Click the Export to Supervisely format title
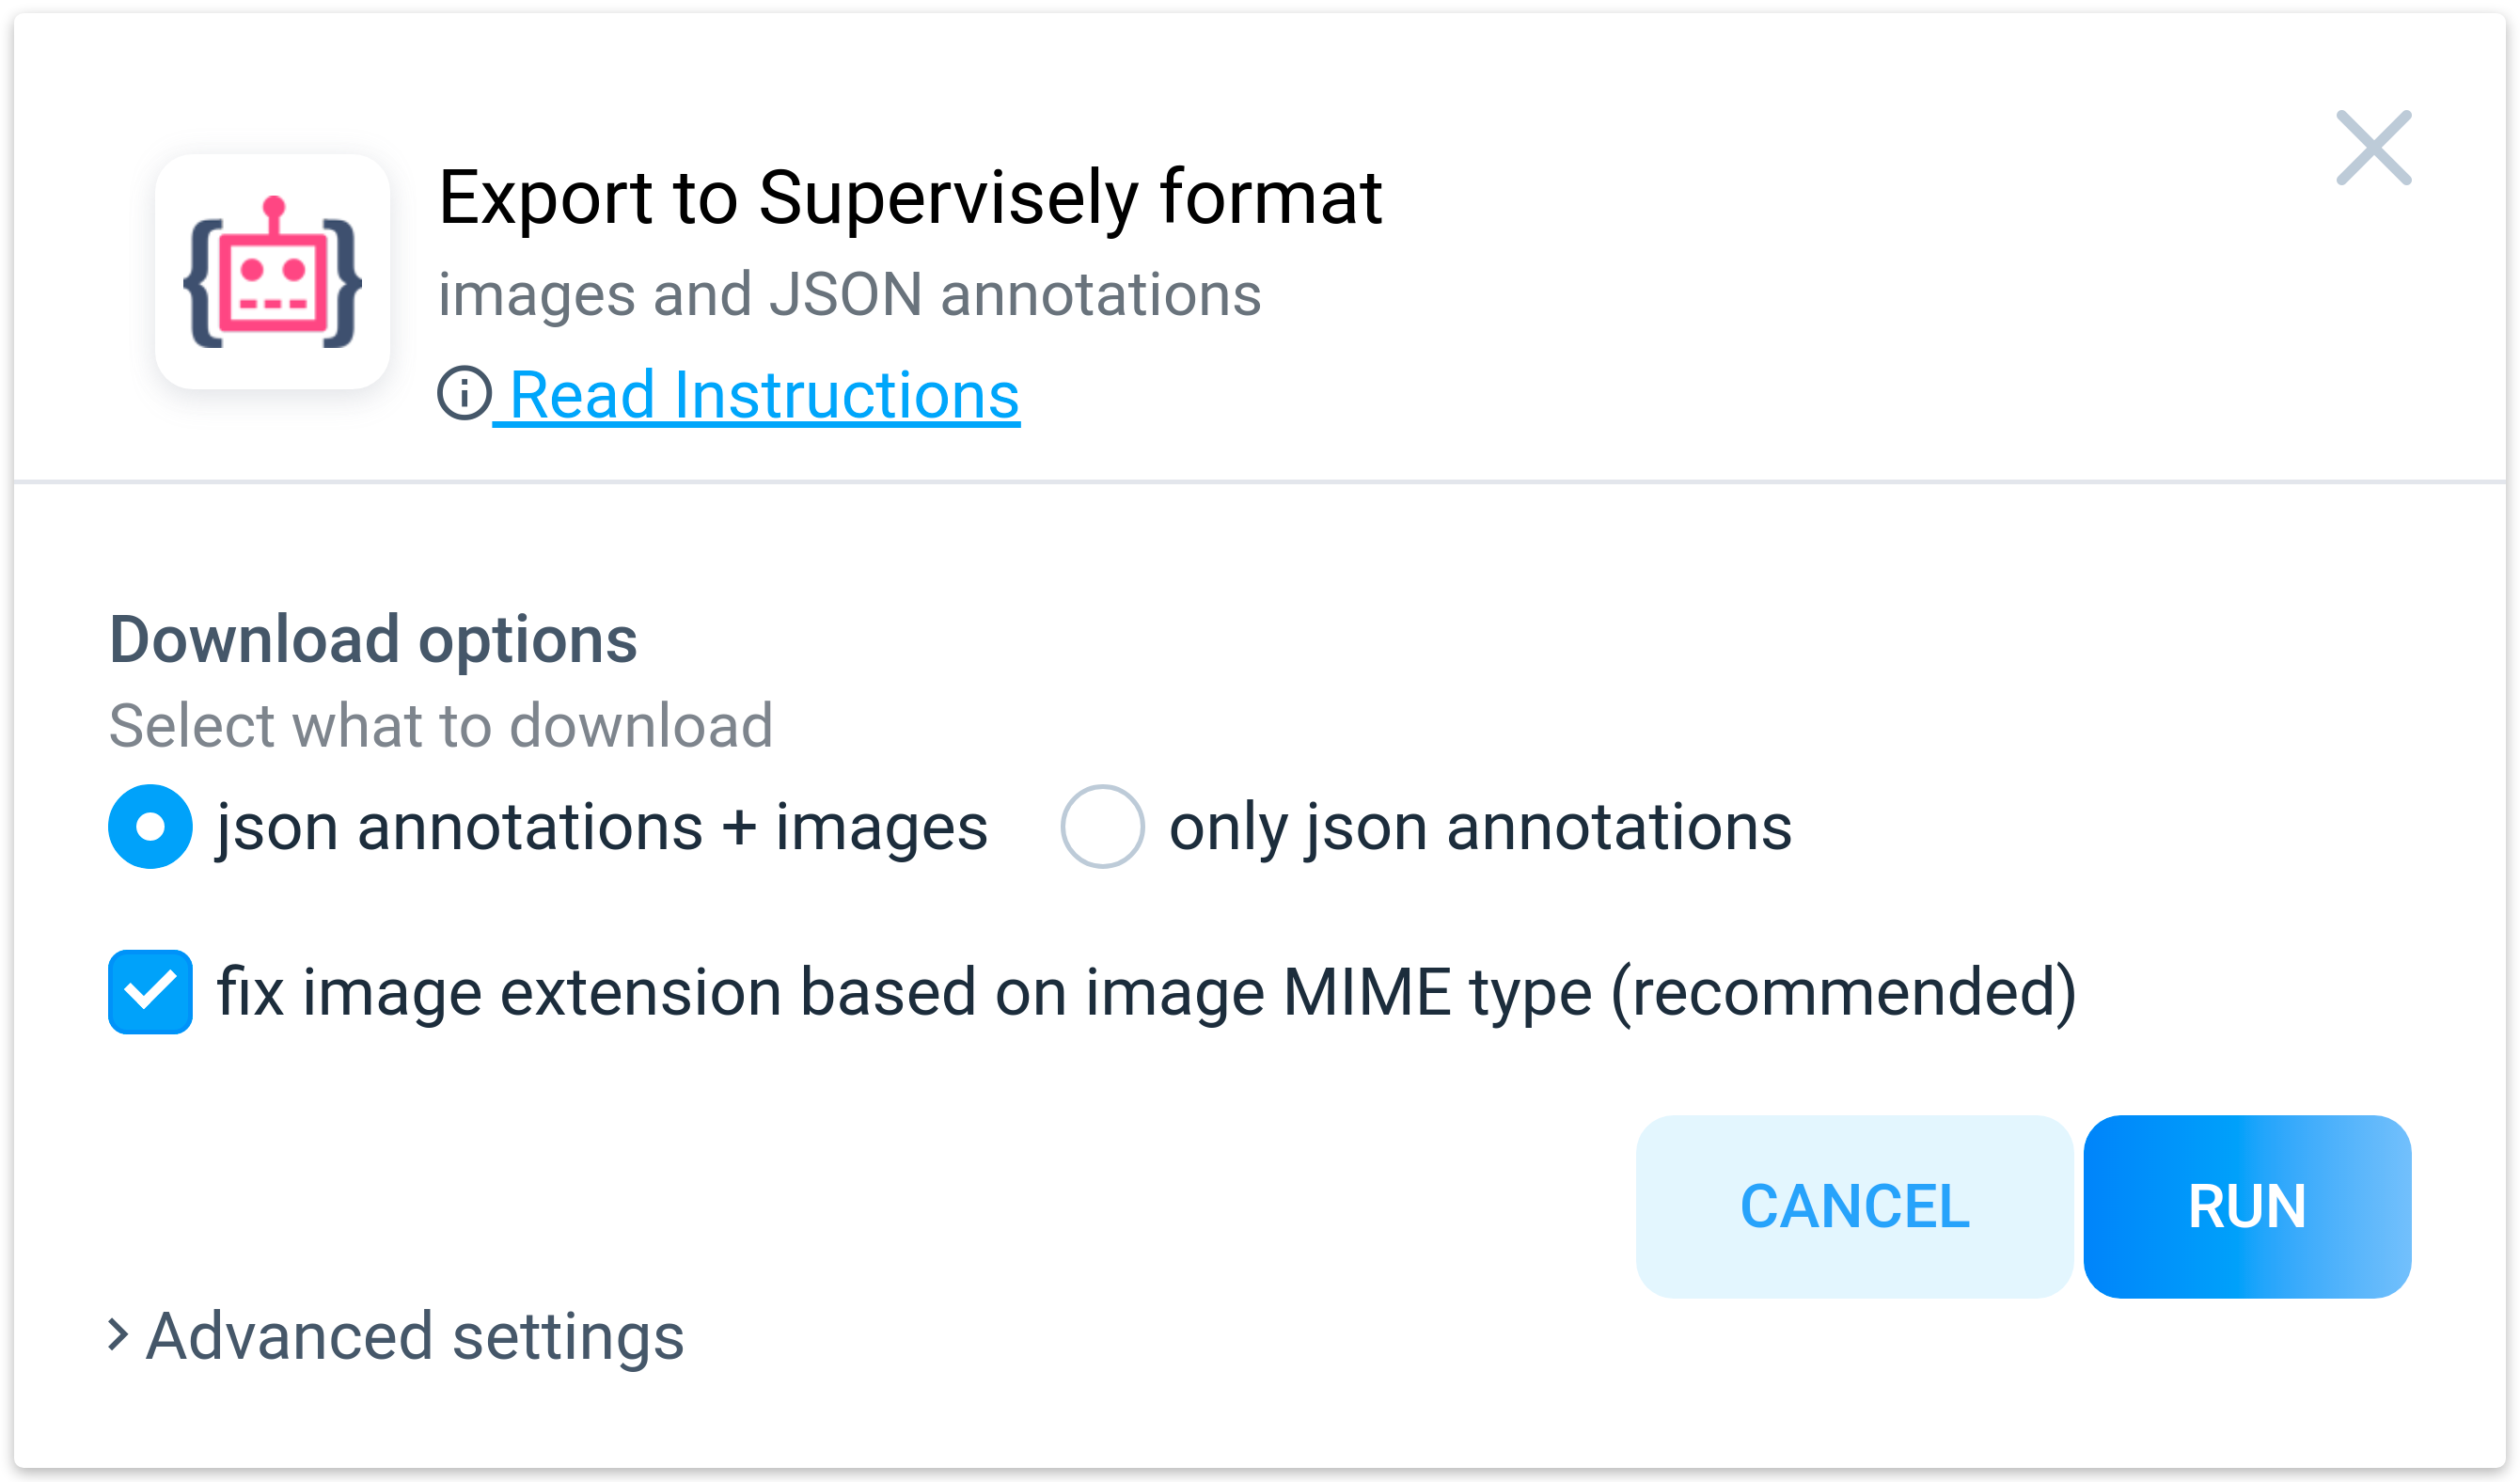Screen dimensions: 2520x1482 (910, 198)
